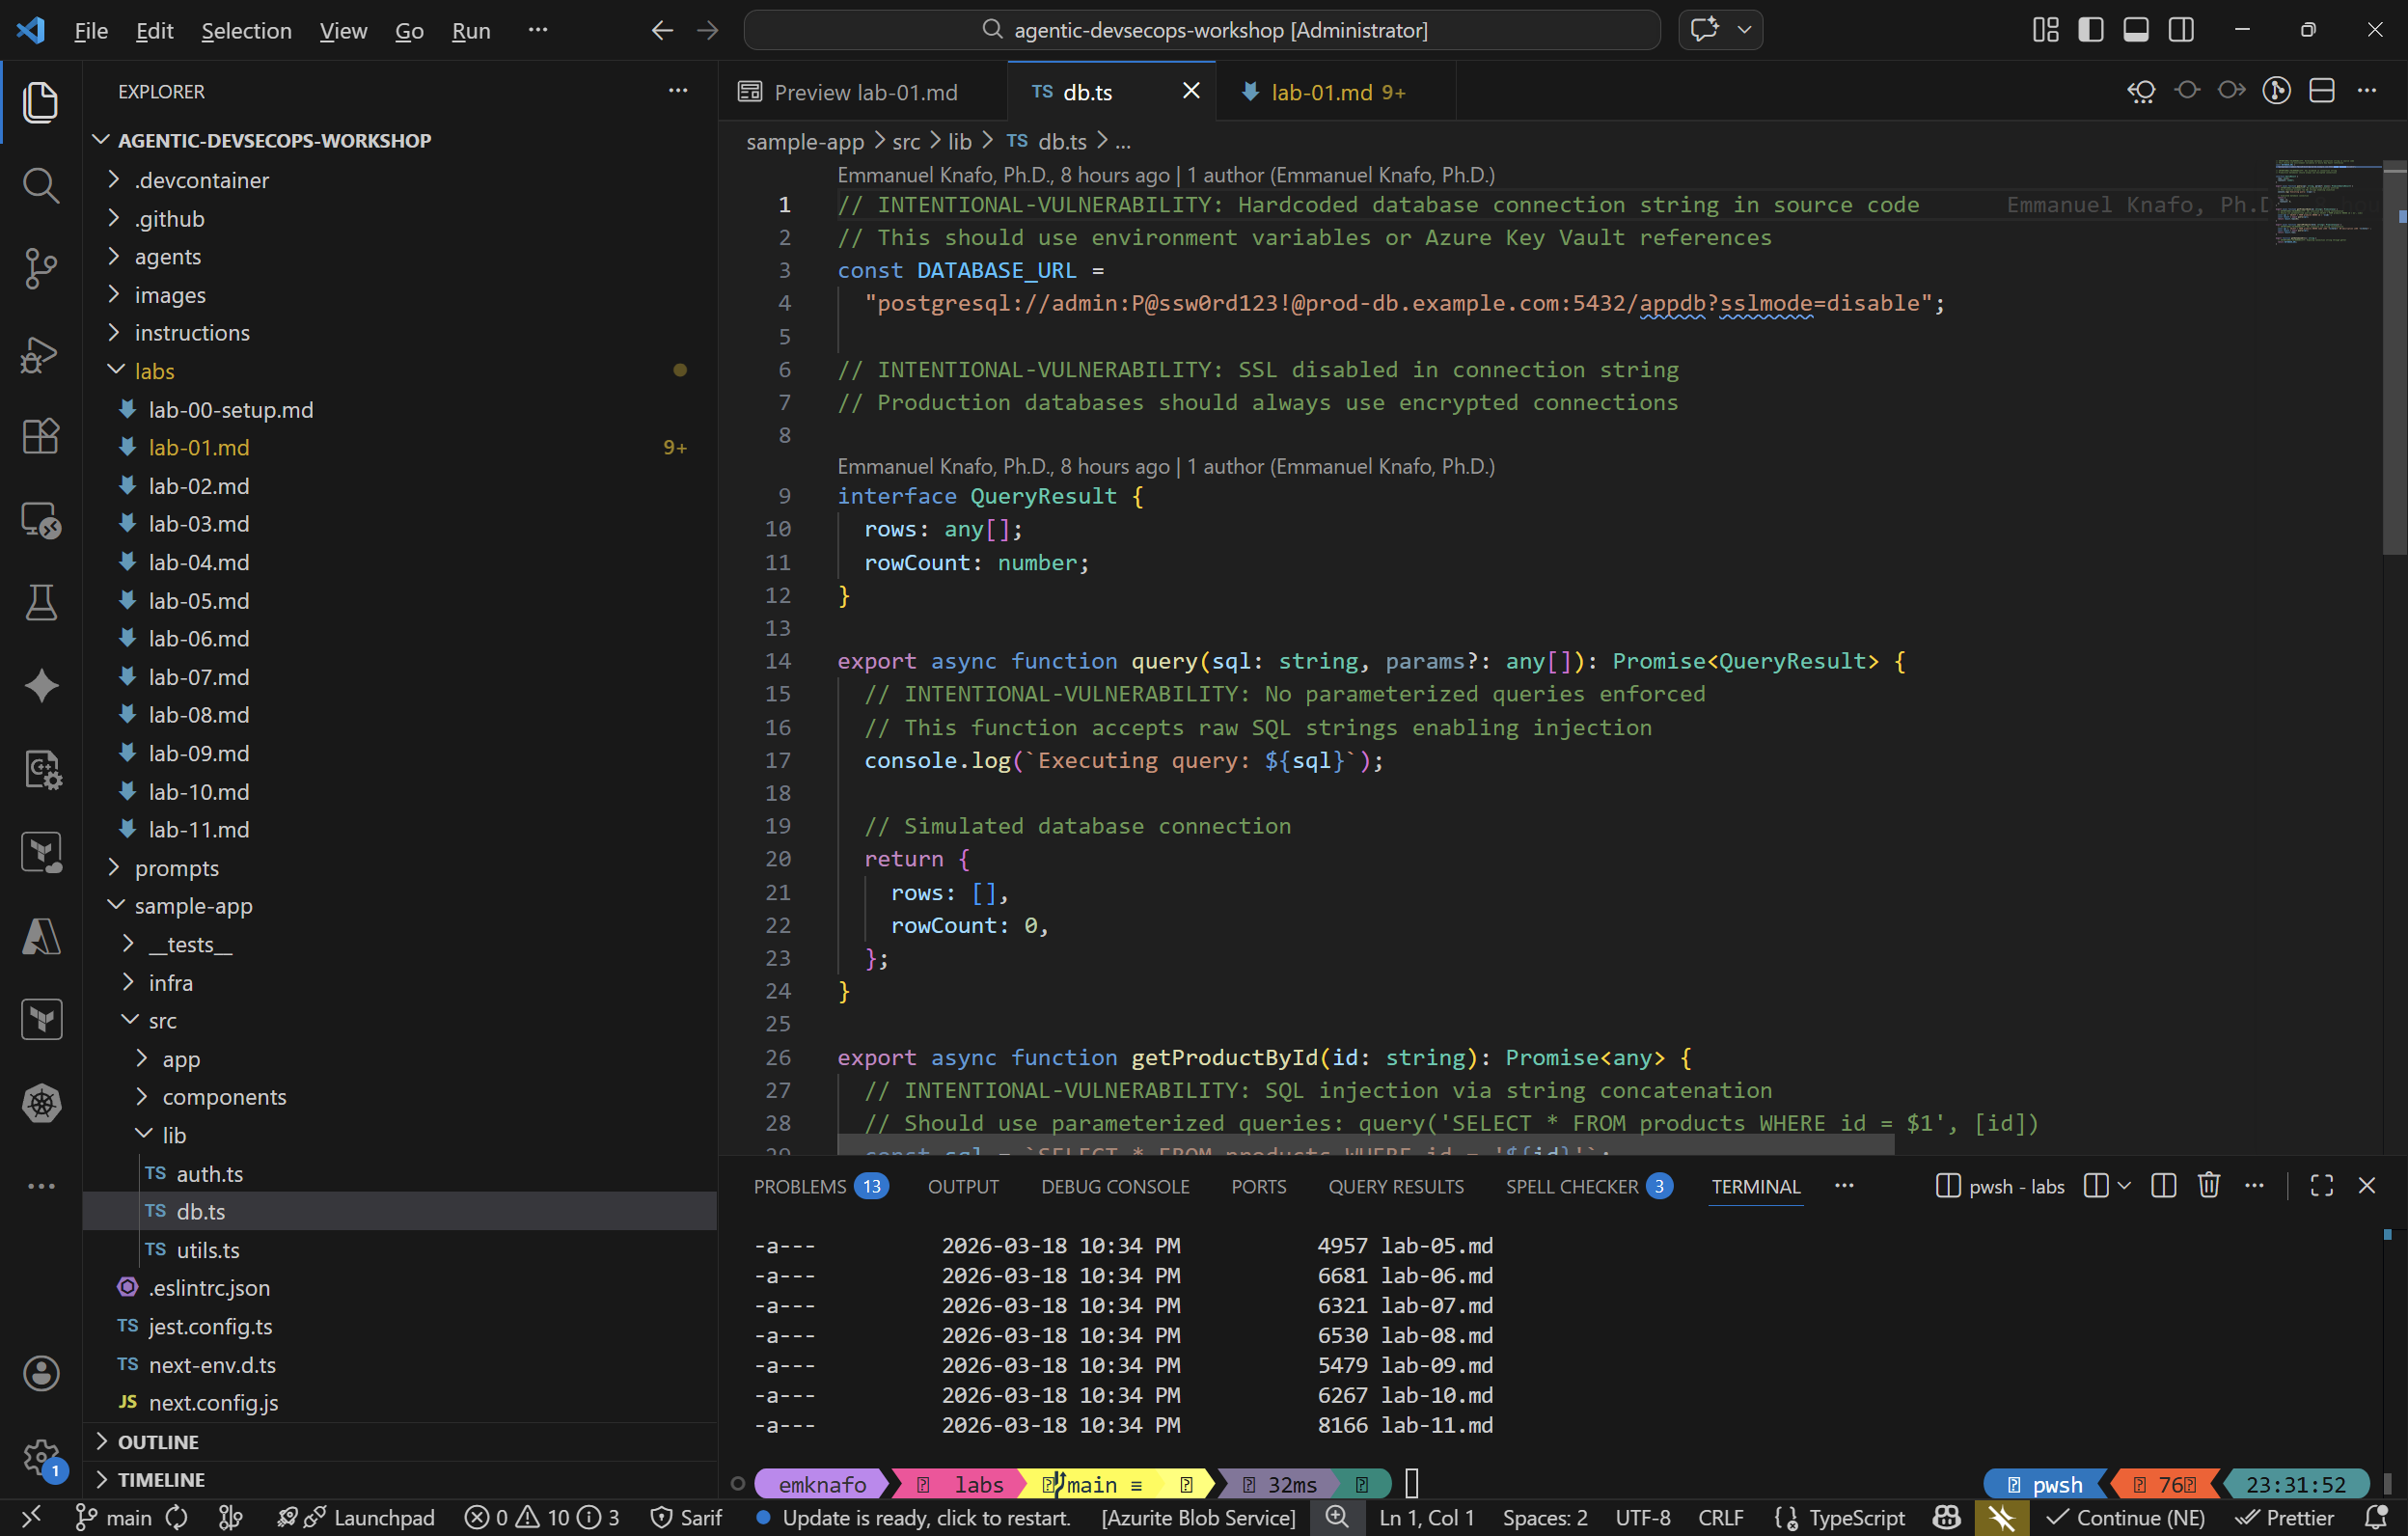Select the Source Control icon

click(x=40, y=268)
